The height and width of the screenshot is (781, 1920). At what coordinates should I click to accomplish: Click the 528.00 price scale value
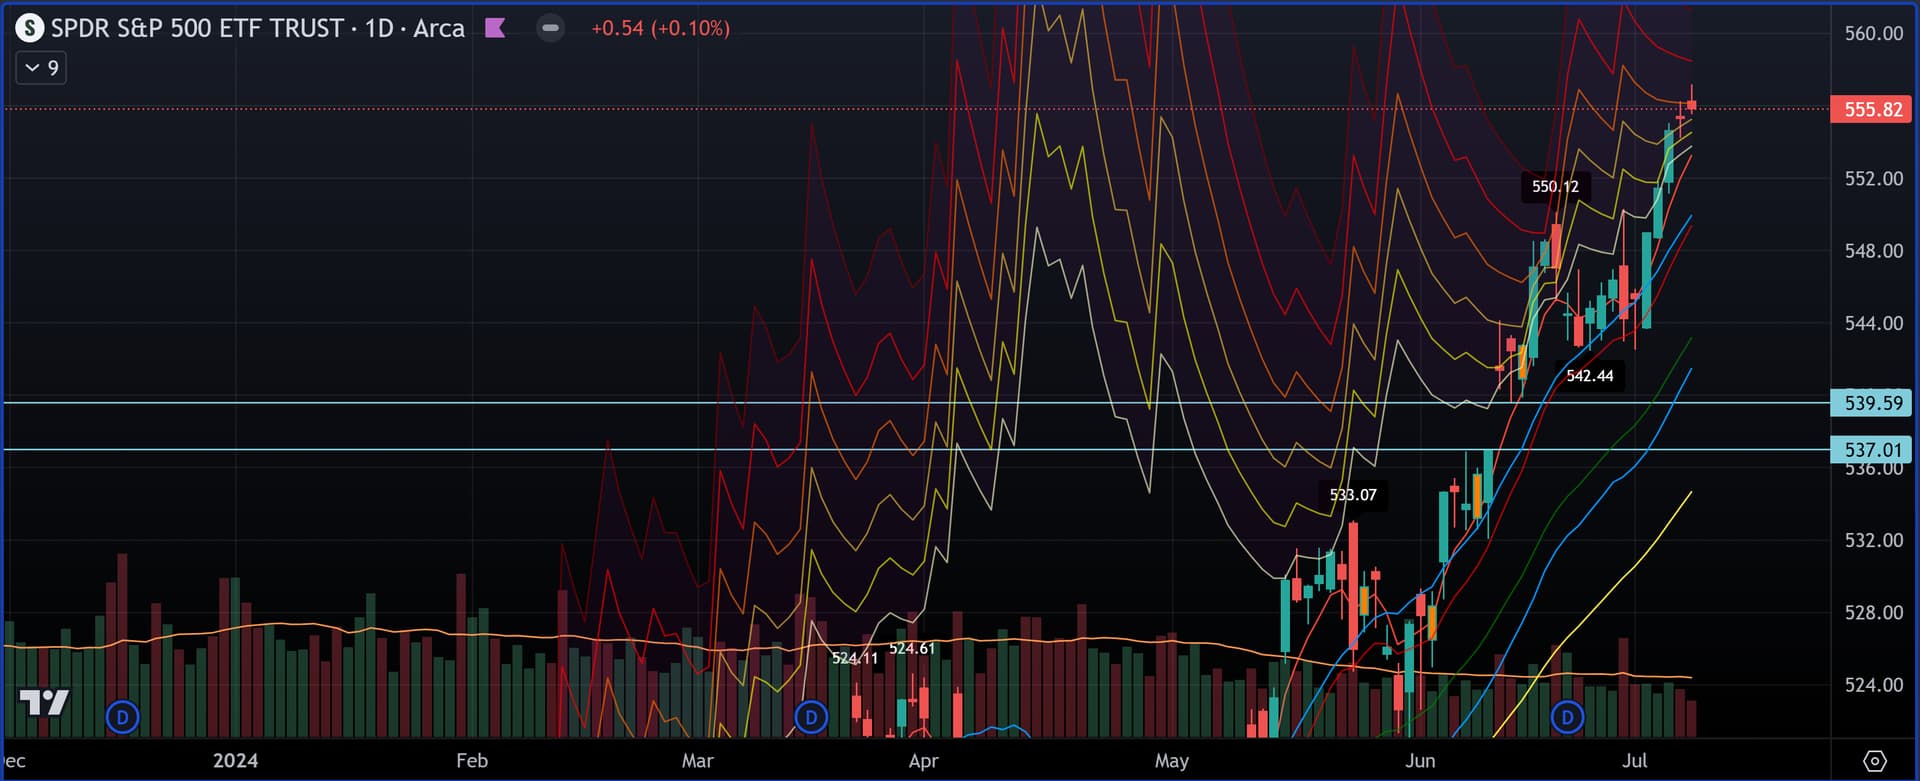click(1874, 612)
